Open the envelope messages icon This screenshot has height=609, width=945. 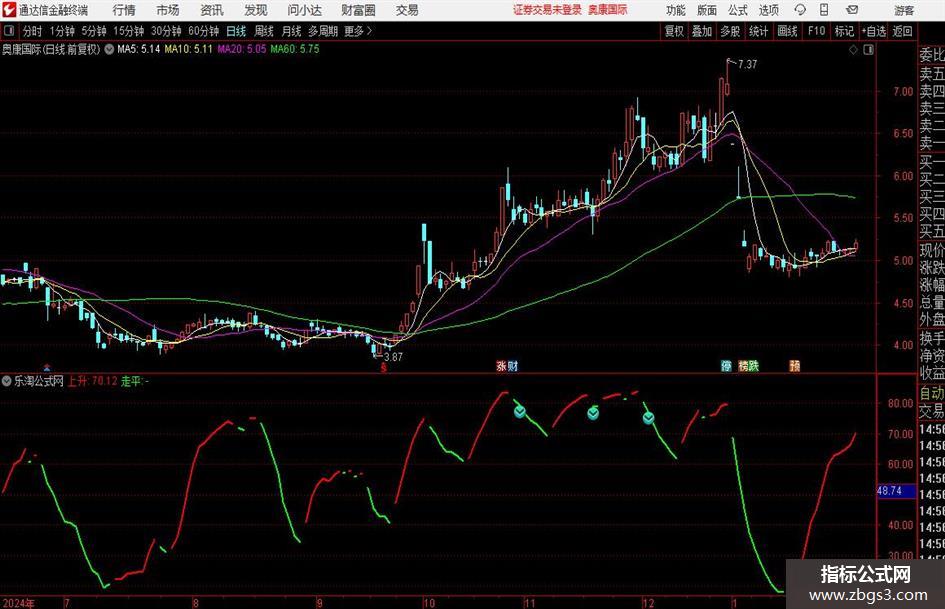coord(852,10)
